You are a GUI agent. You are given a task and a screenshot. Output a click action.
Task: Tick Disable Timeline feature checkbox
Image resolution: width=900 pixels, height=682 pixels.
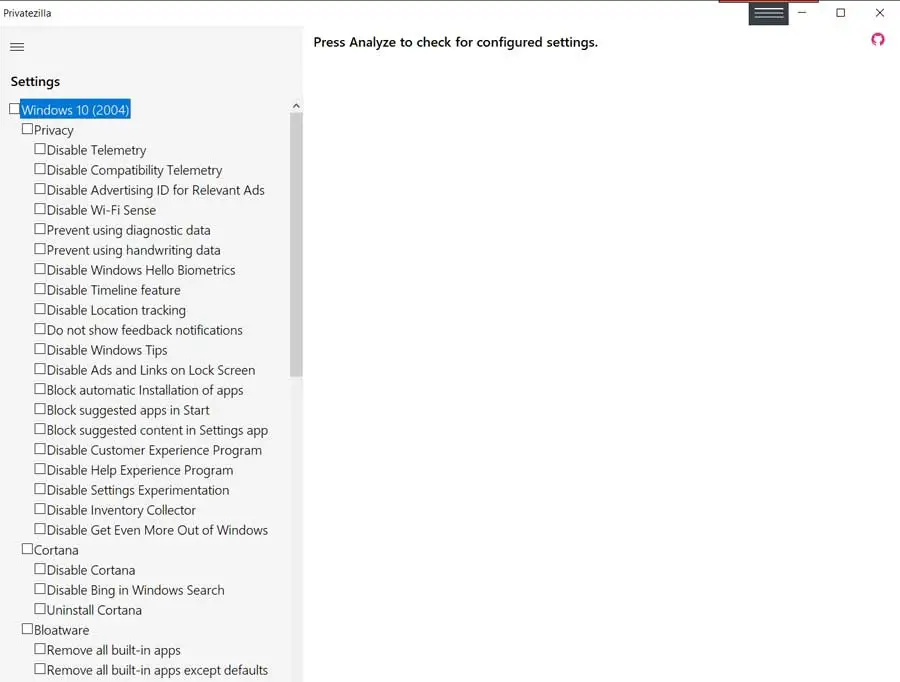[x=40, y=289]
